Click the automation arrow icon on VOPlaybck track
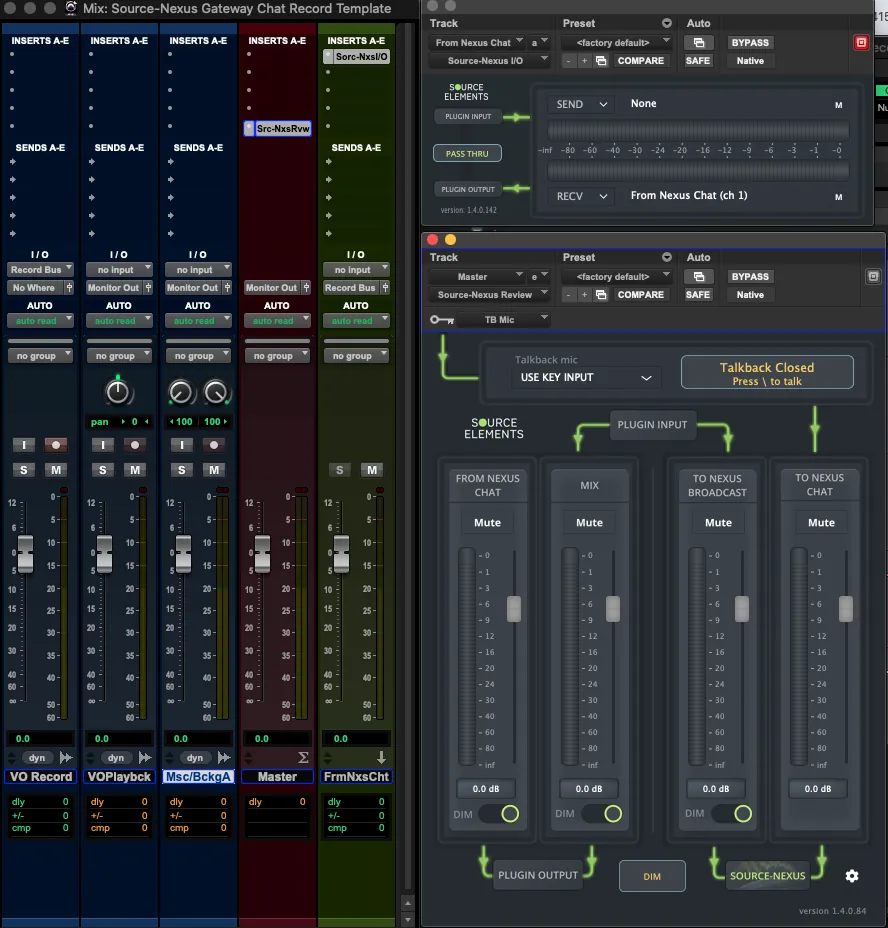Viewport: 888px width, 928px height. click(x=145, y=758)
